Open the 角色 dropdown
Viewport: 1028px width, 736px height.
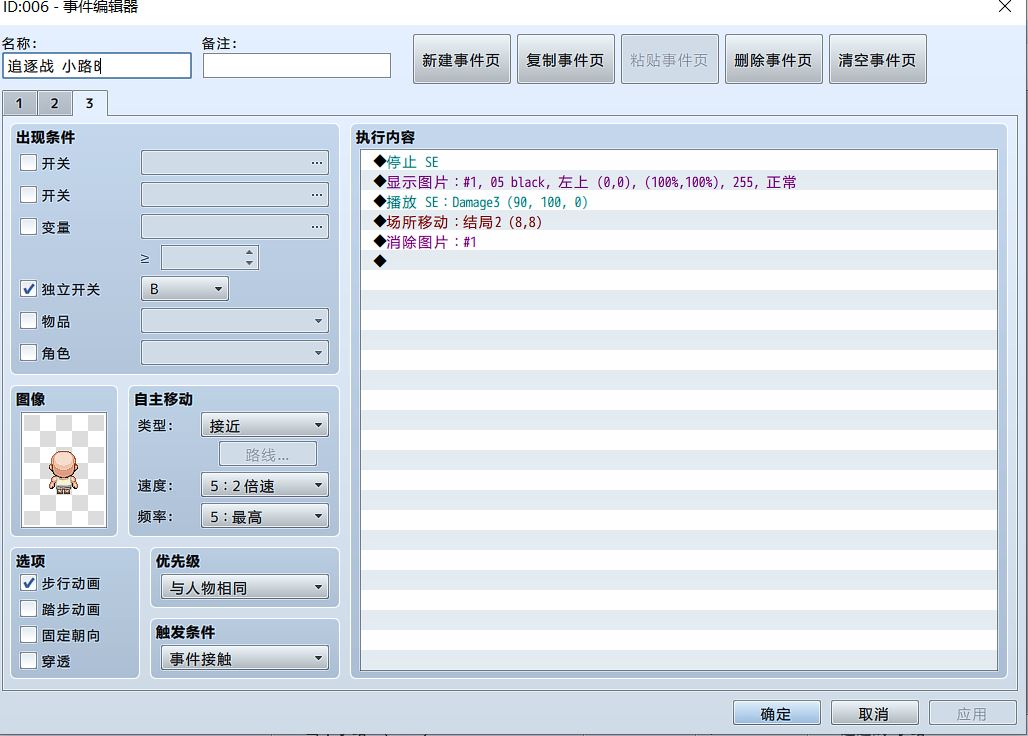coord(235,353)
